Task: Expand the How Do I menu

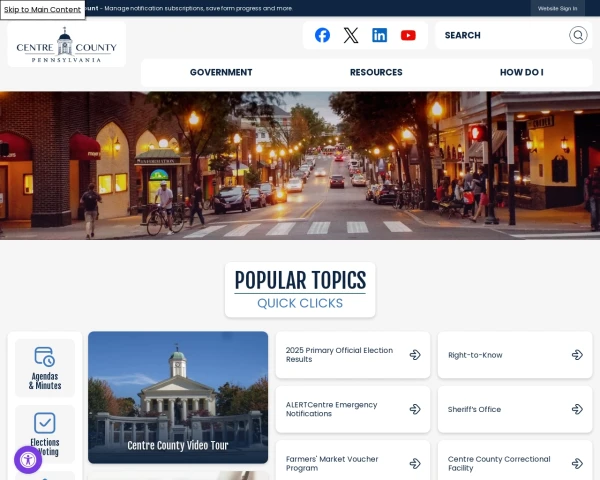Action: coord(522,72)
